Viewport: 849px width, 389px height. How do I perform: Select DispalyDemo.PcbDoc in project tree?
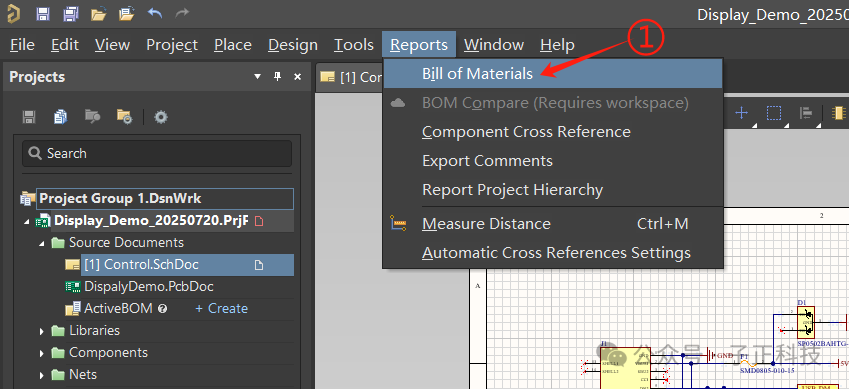(148, 286)
